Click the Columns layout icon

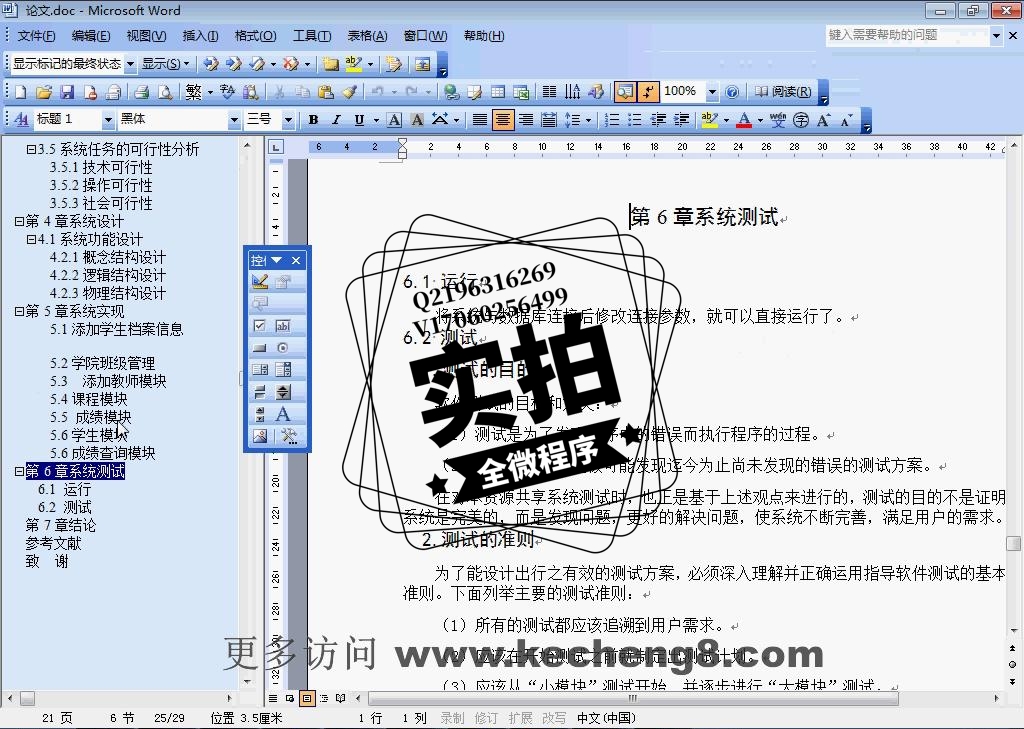[x=550, y=92]
